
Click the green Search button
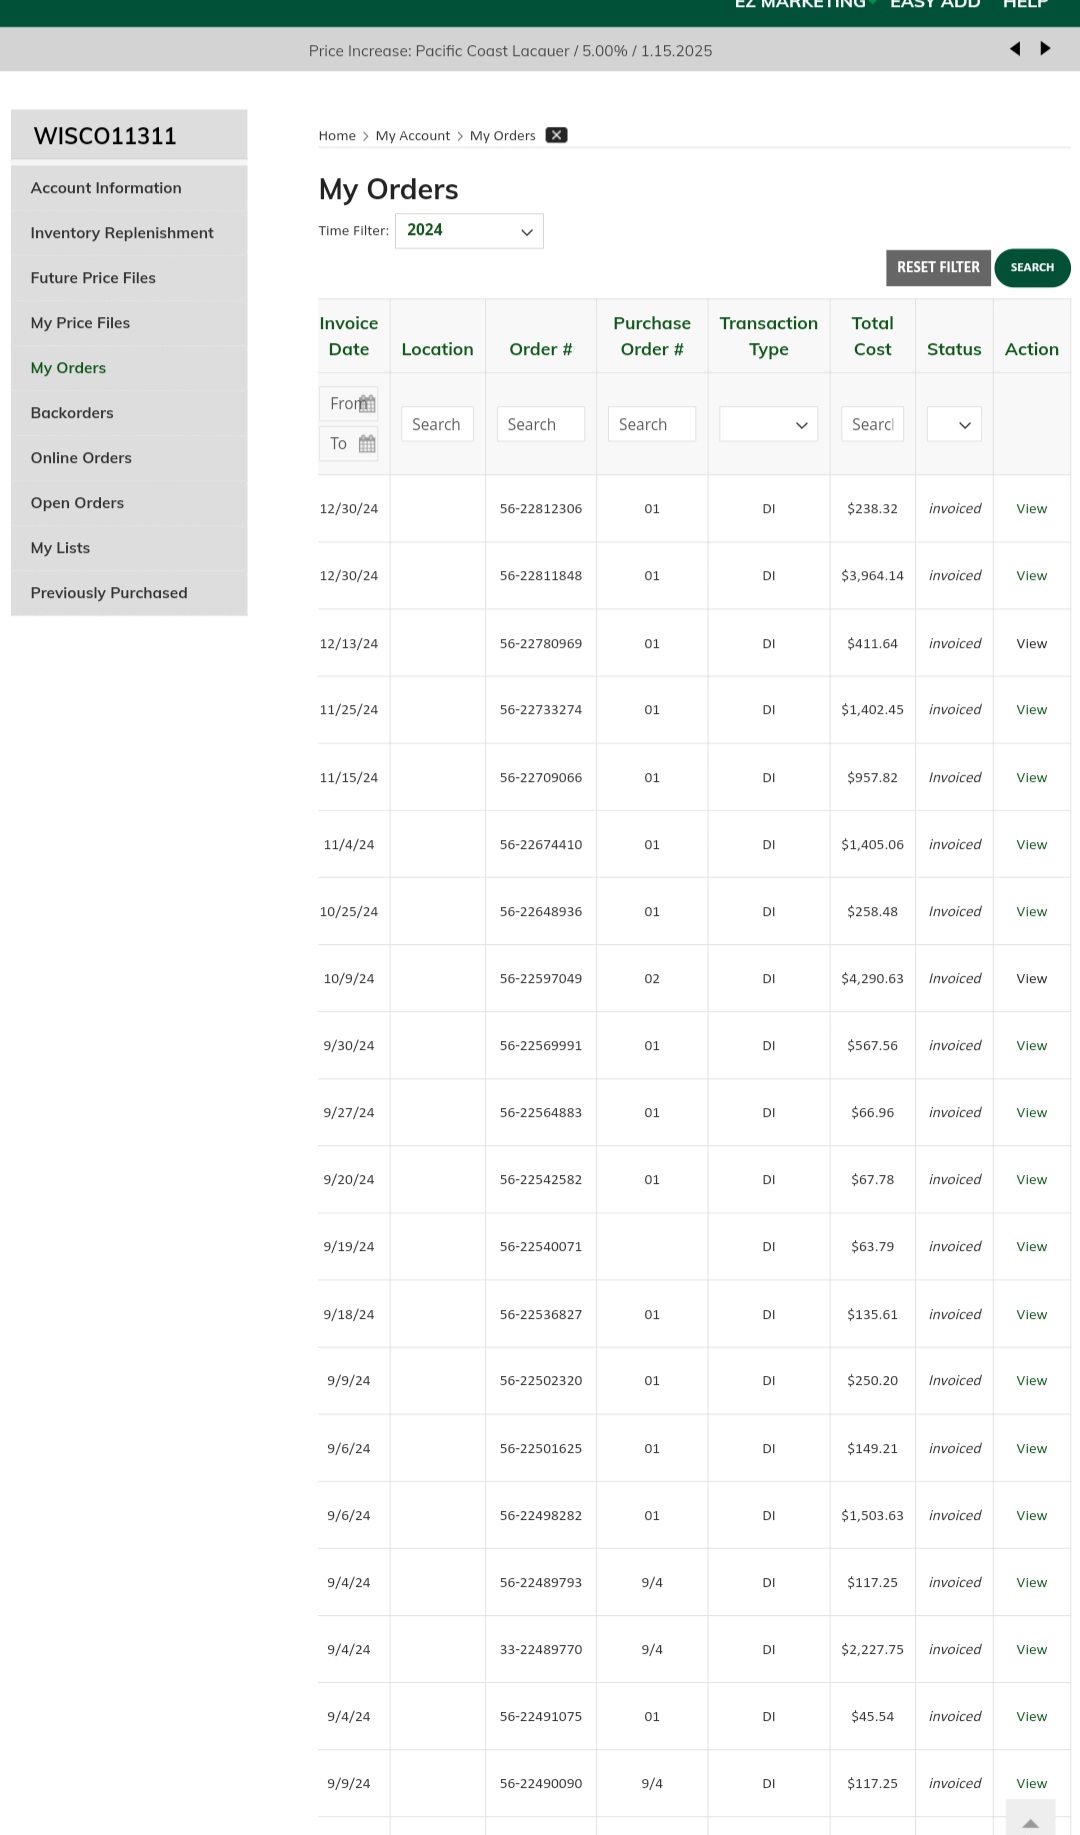coord(1032,268)
